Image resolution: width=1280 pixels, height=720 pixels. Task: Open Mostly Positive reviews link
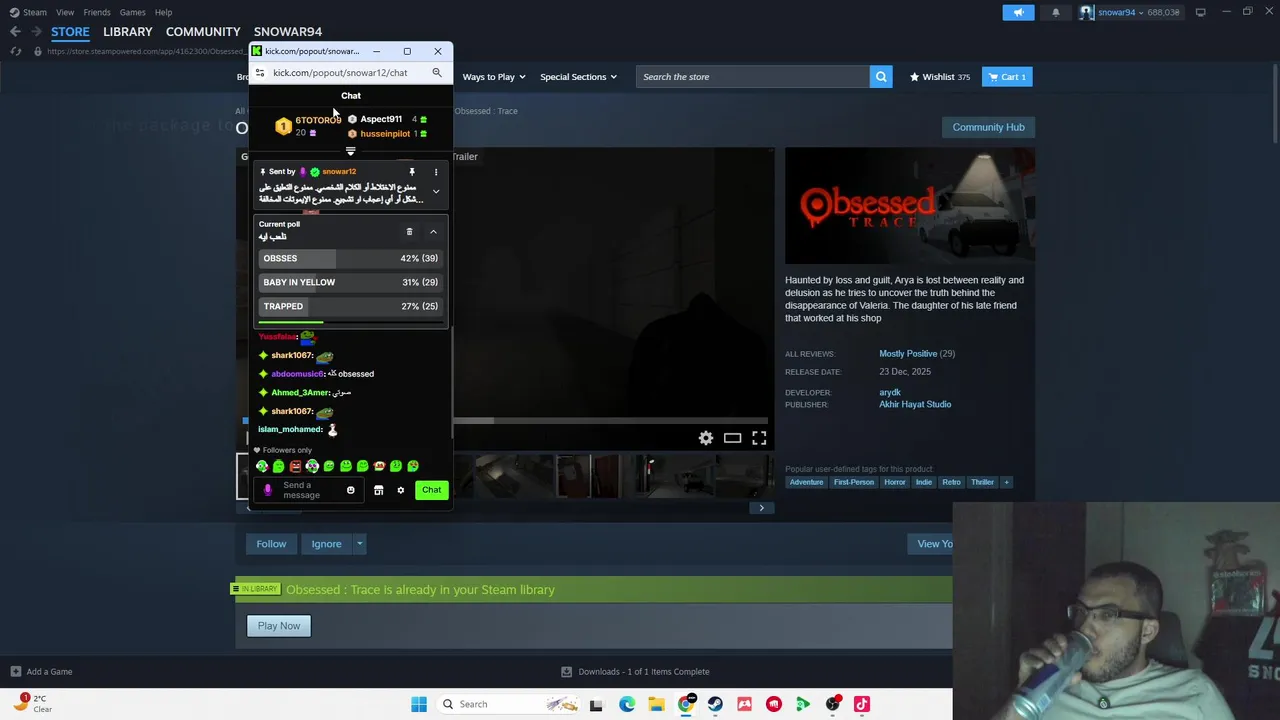click(908, 354)
